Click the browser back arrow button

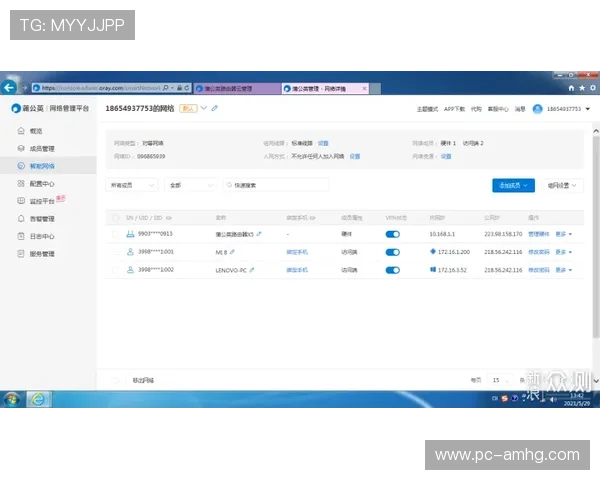click(x=8, y=88)
